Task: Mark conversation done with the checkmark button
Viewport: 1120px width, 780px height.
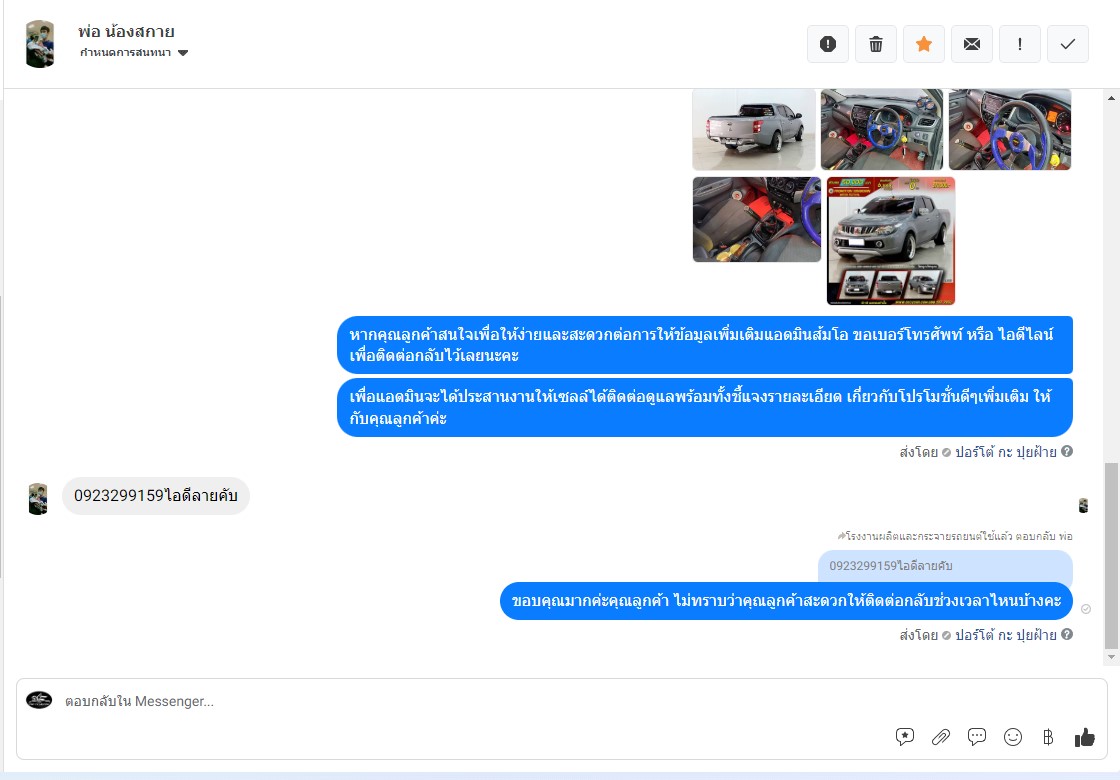Action: coord(1068,44)
